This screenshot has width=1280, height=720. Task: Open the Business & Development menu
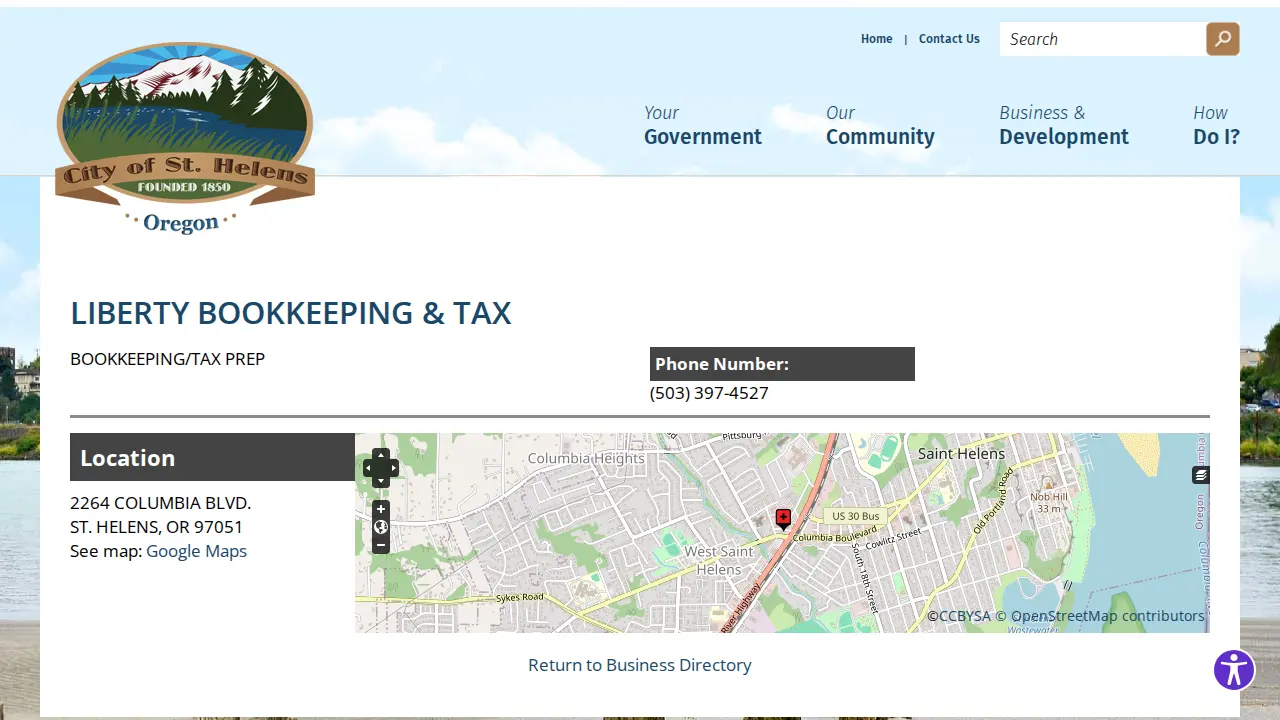click(x=1064, y=126)
